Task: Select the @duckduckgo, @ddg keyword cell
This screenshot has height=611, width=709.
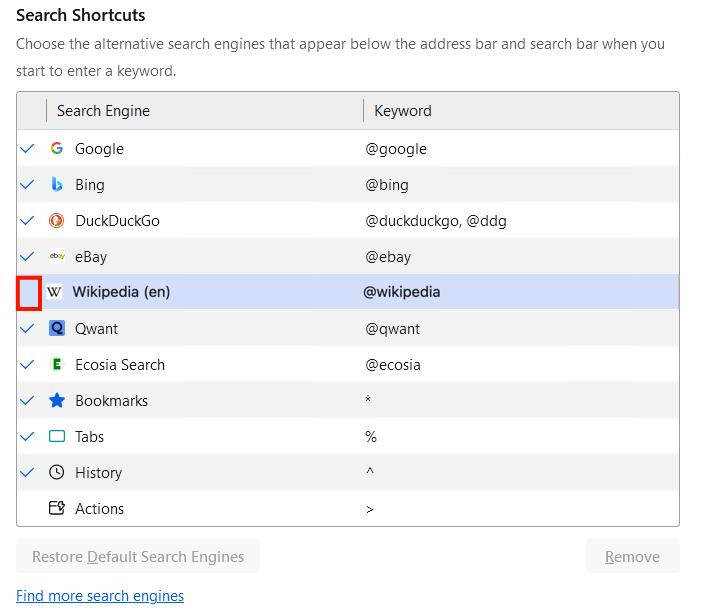Action: (x=435, y=221)
